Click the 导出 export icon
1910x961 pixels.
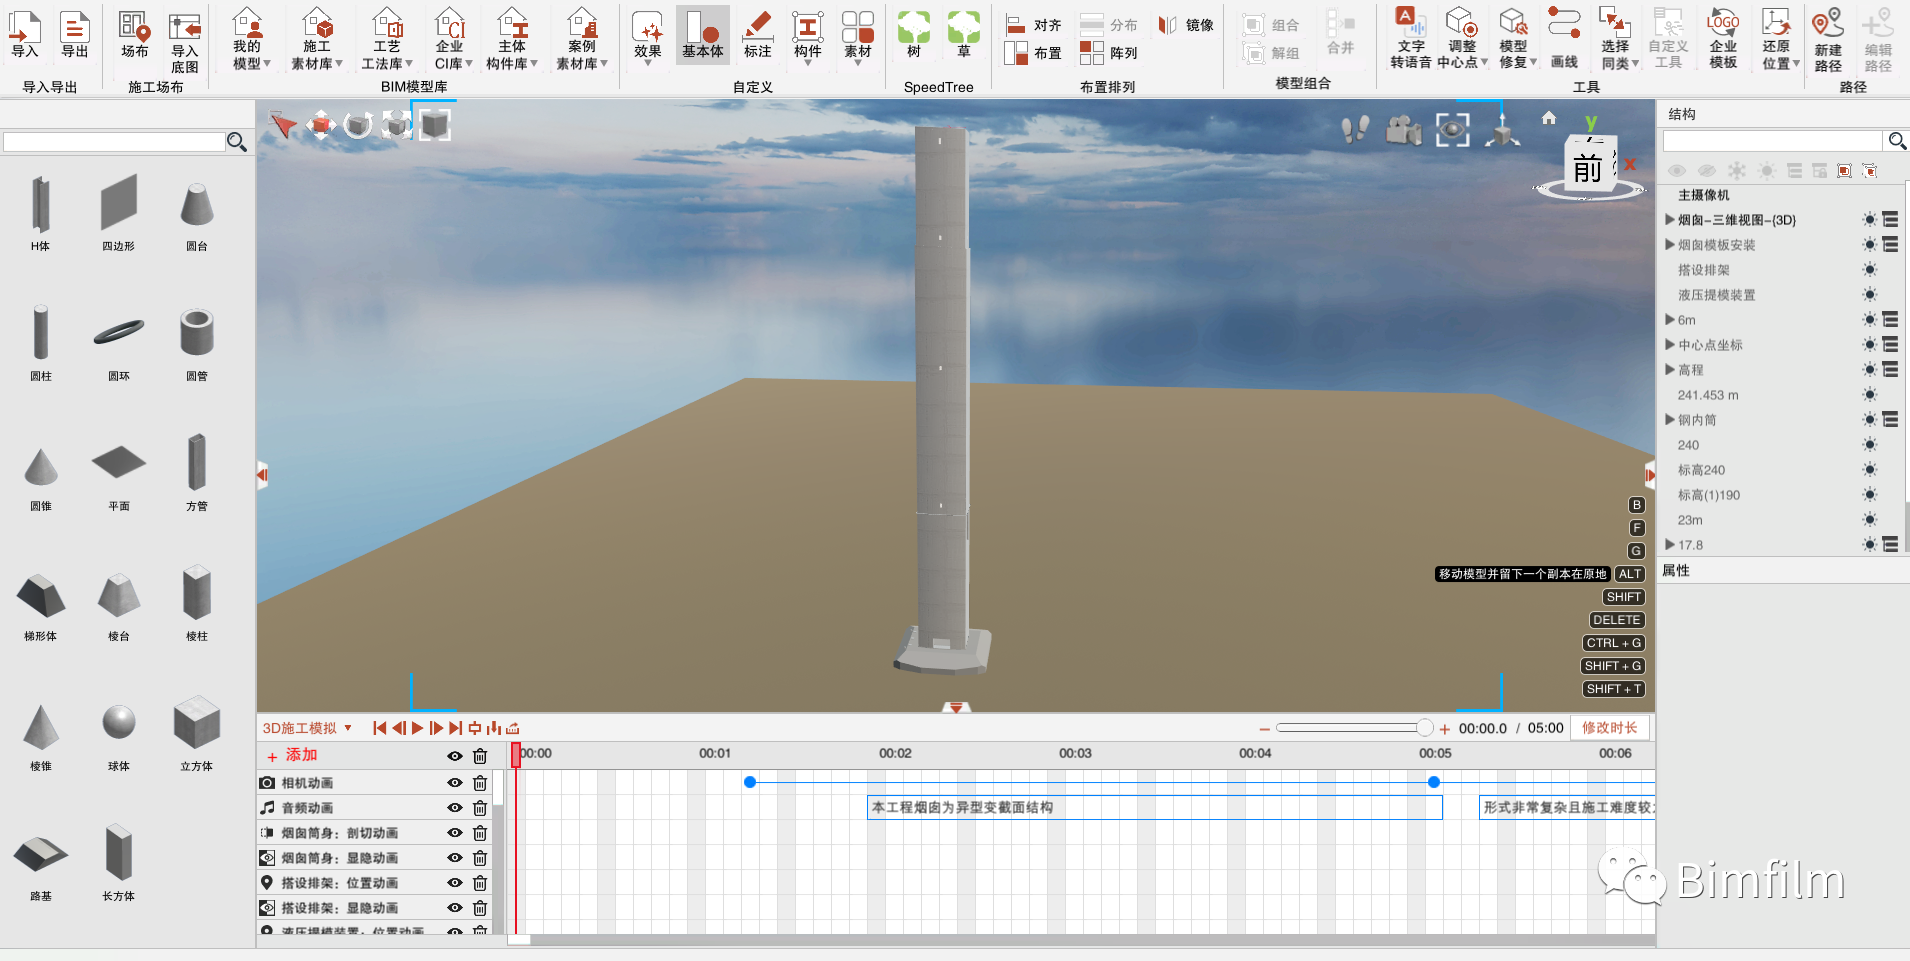(75, 35)
